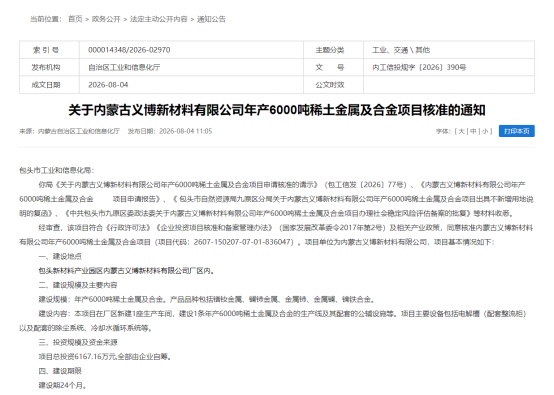Set font size to 小
Screen dimensions: 554x395
click(x=485, y=131)
